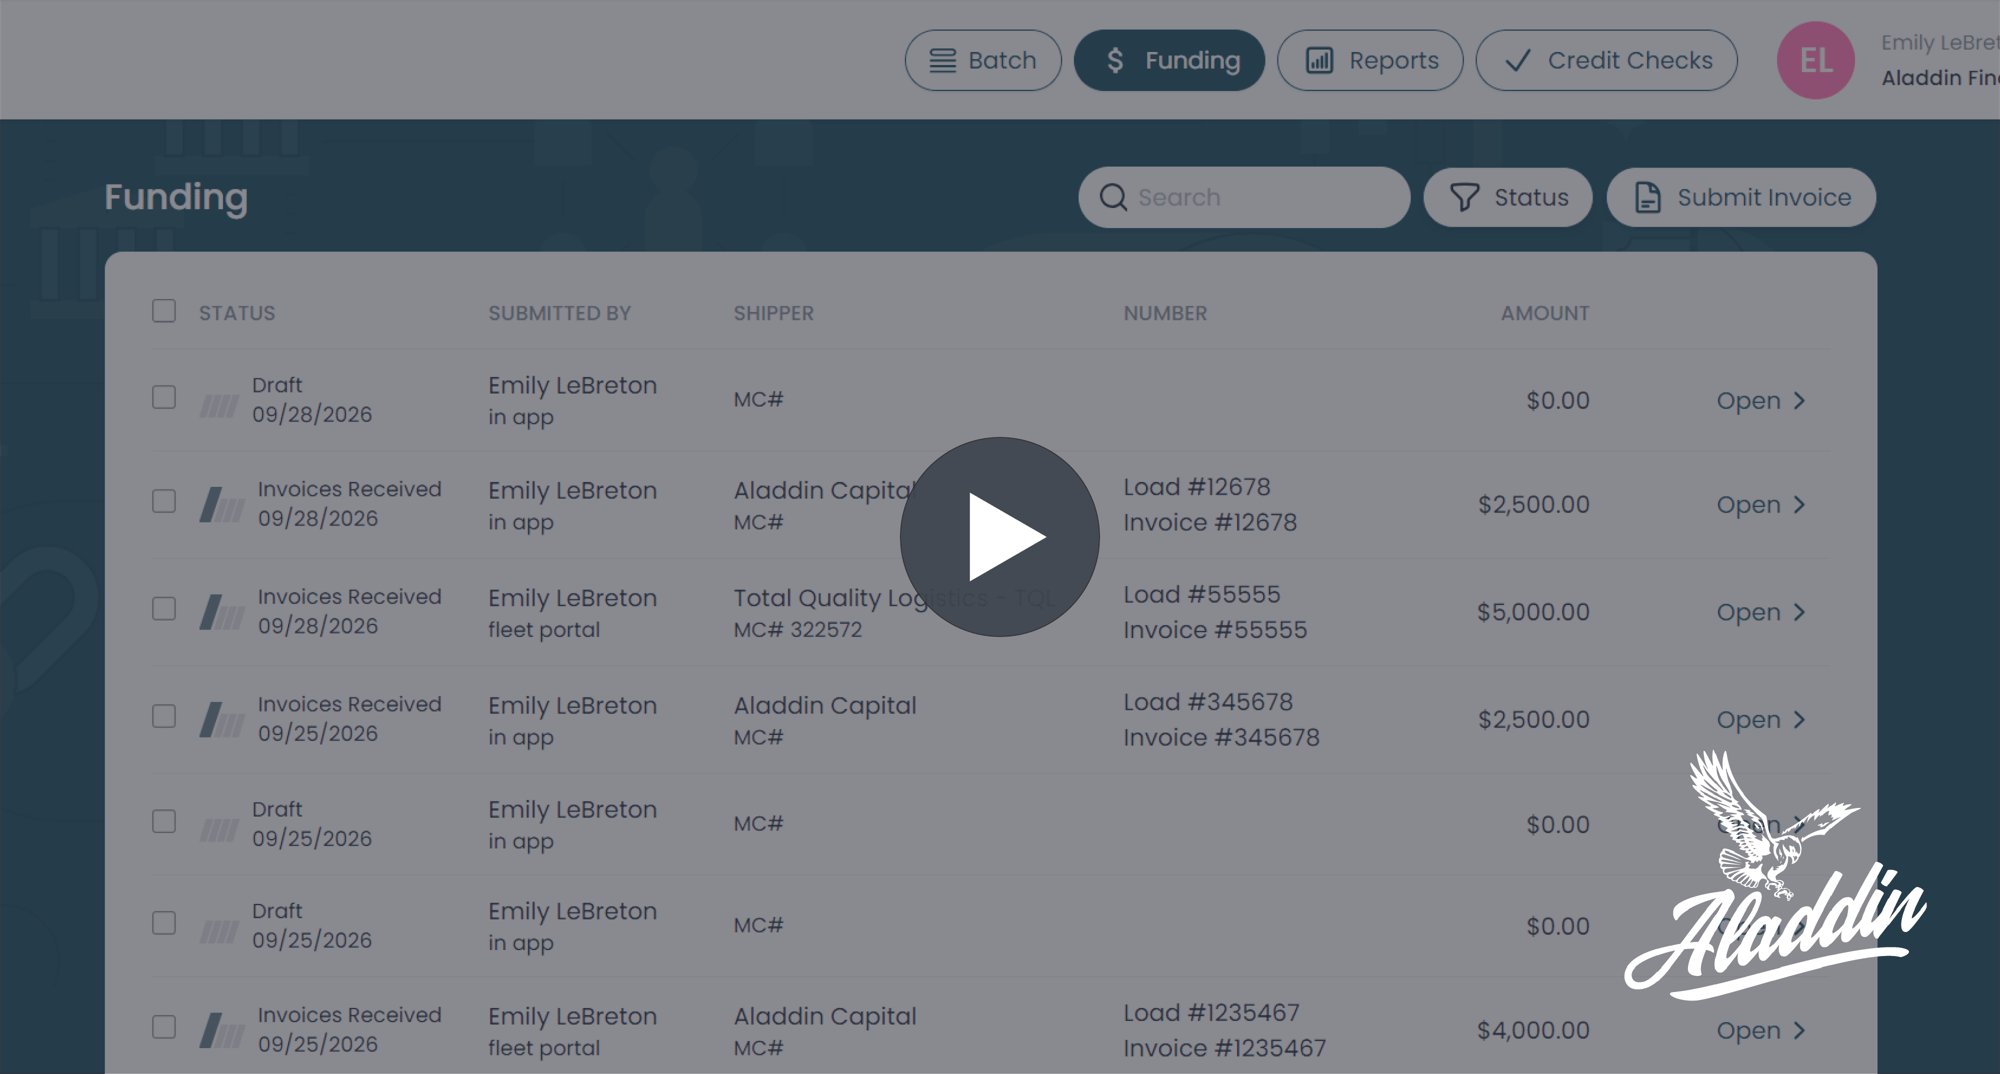The width and height of the screenshot is (2000, 1074).
Task: Click the status progress icon for Invoice #345678
Action: (222, 719)
